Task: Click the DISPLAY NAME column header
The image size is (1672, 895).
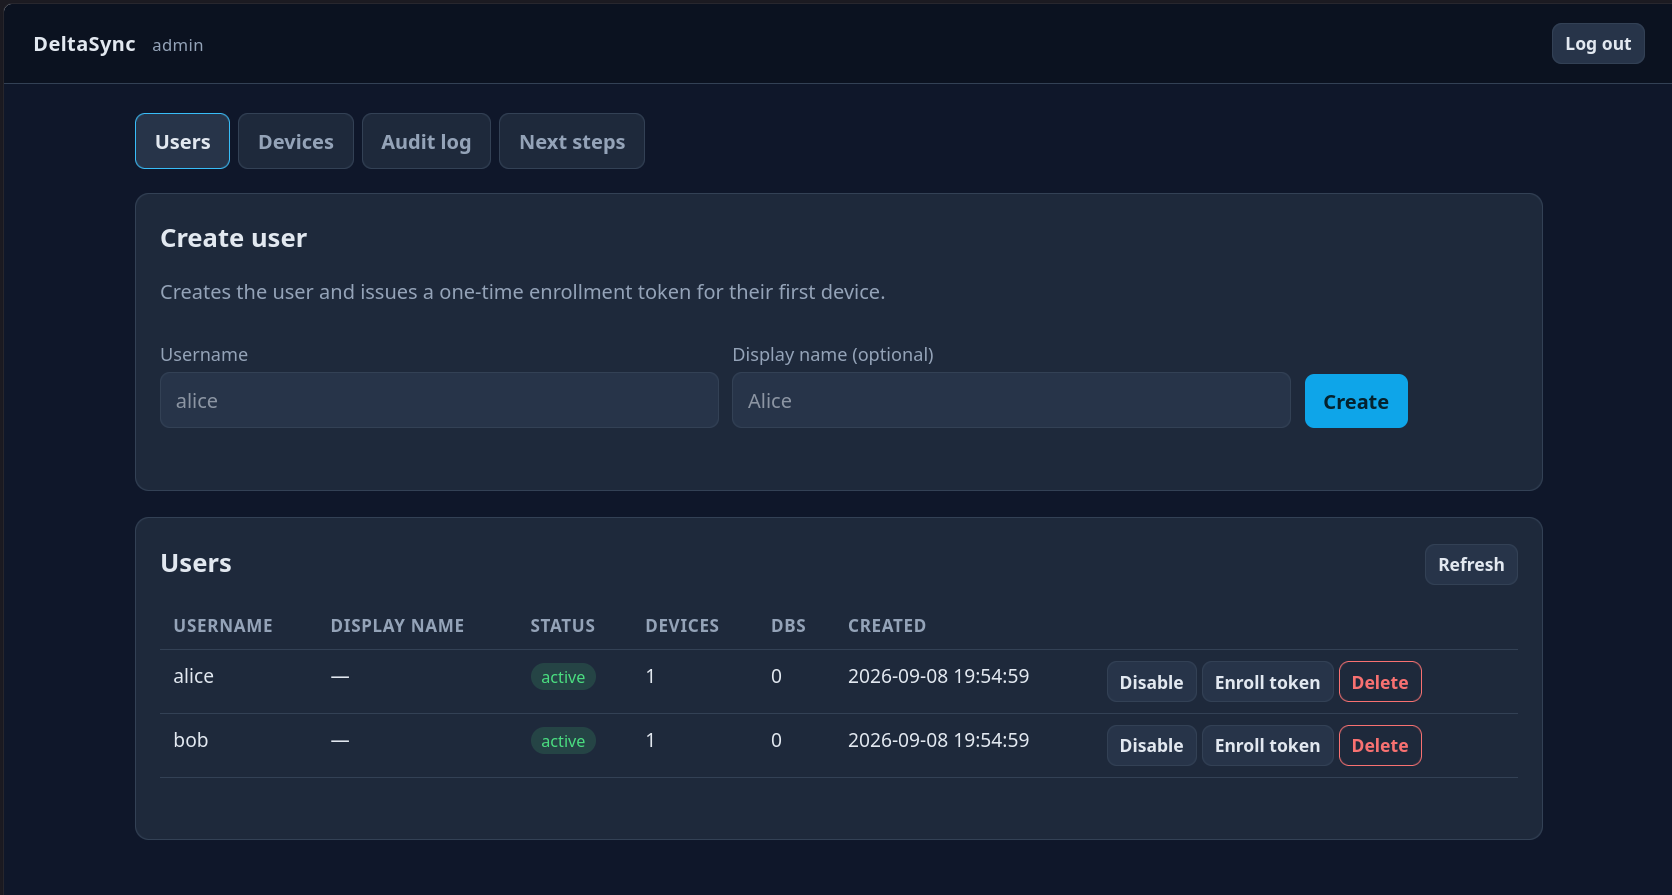Action: [x=397, y=626]
